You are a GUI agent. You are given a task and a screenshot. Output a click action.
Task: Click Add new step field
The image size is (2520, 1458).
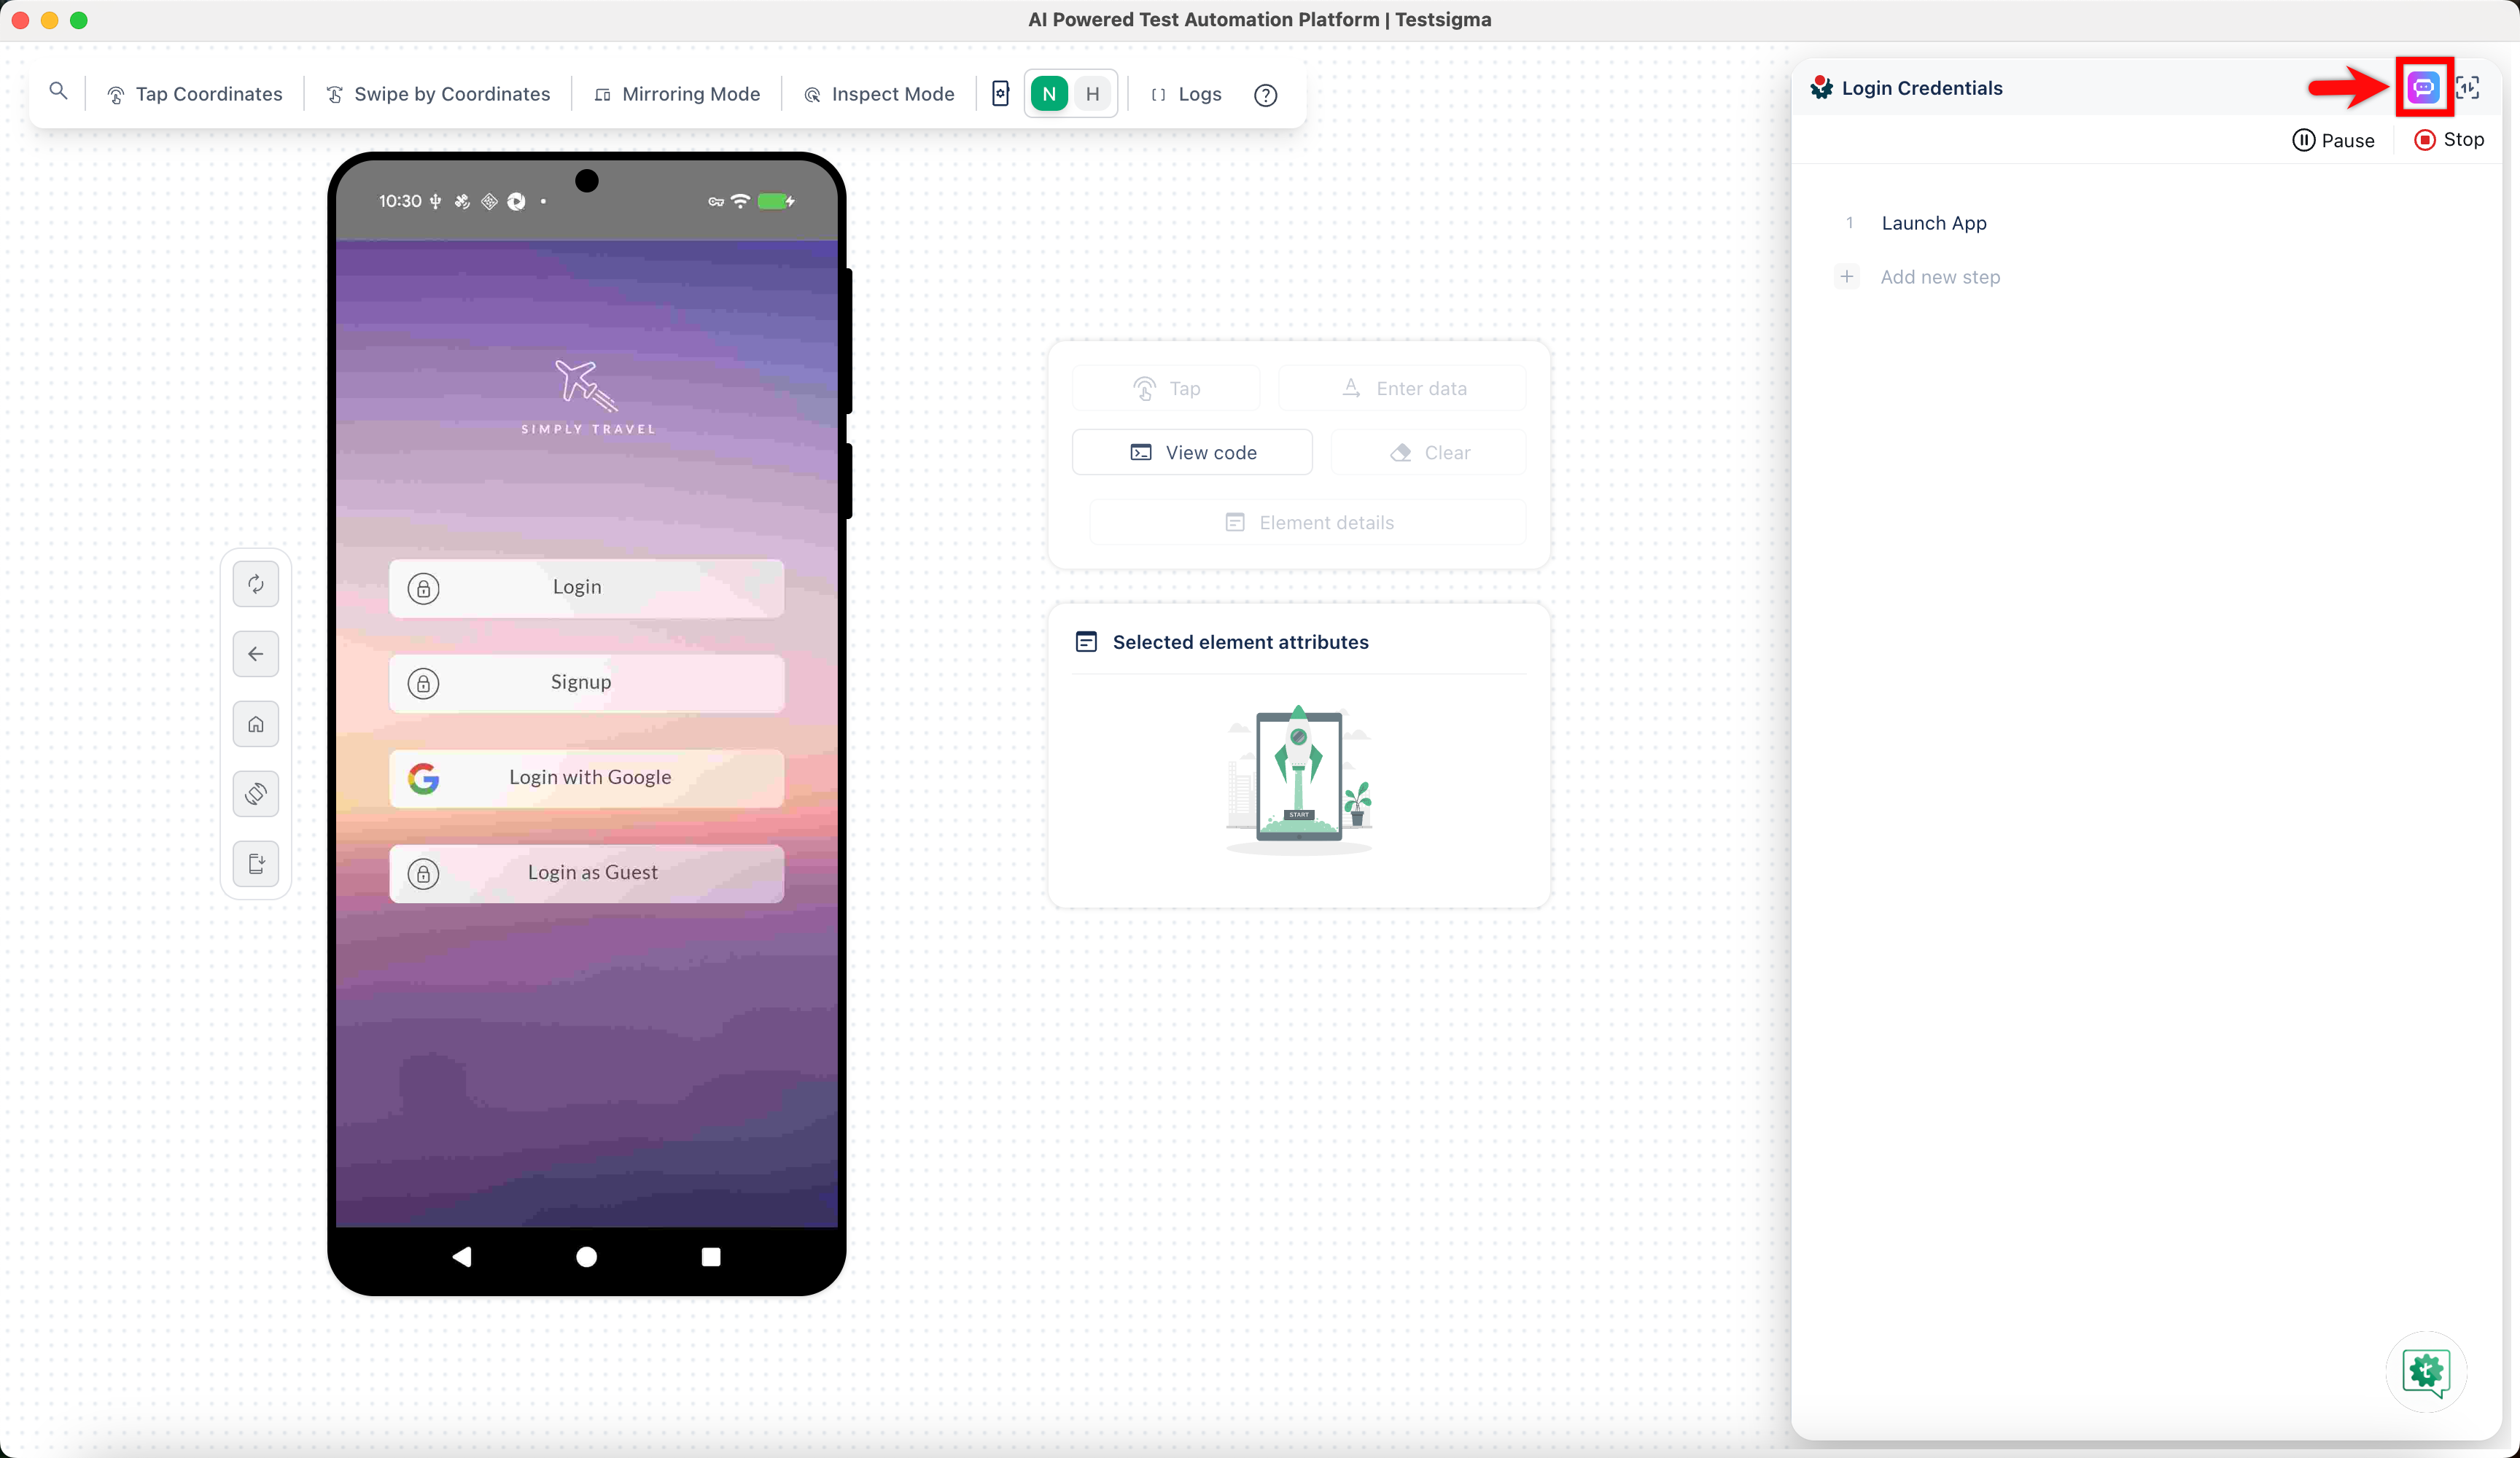1939,277
